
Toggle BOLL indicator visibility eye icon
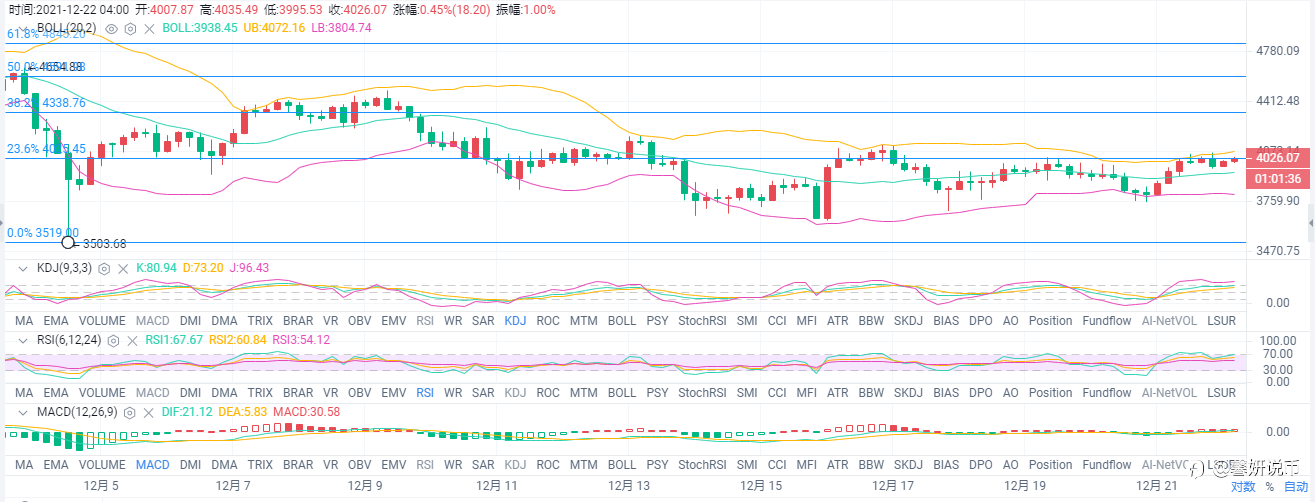[x=110, y=29]
